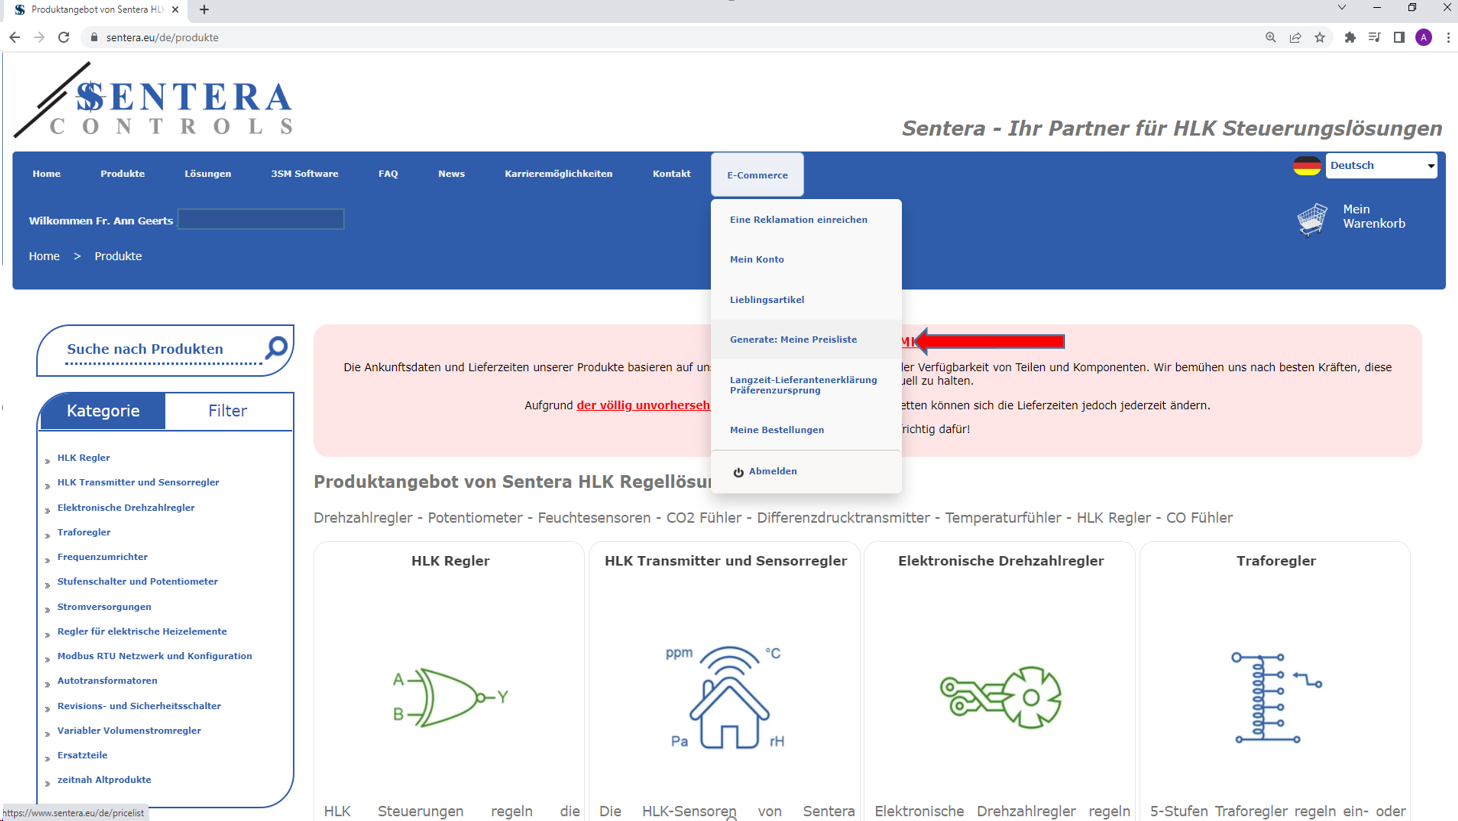Open the Deutsch language dropdown
Screen dimensions: 1458x821
[x=1381, y=165]
